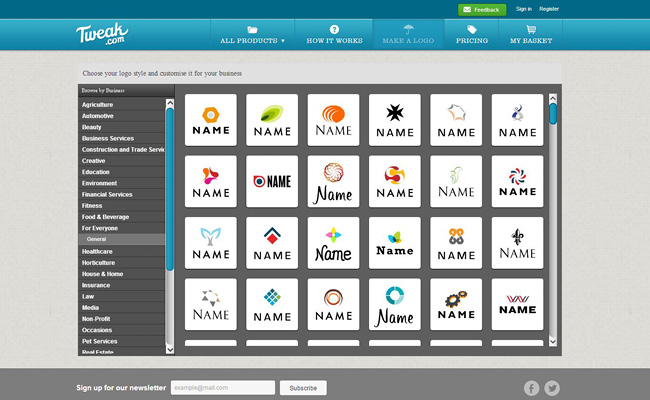The width and height of the screenshot is (650, 400).
Task: Click category list scroll down arrow
Action: click(x=170, y=350)
